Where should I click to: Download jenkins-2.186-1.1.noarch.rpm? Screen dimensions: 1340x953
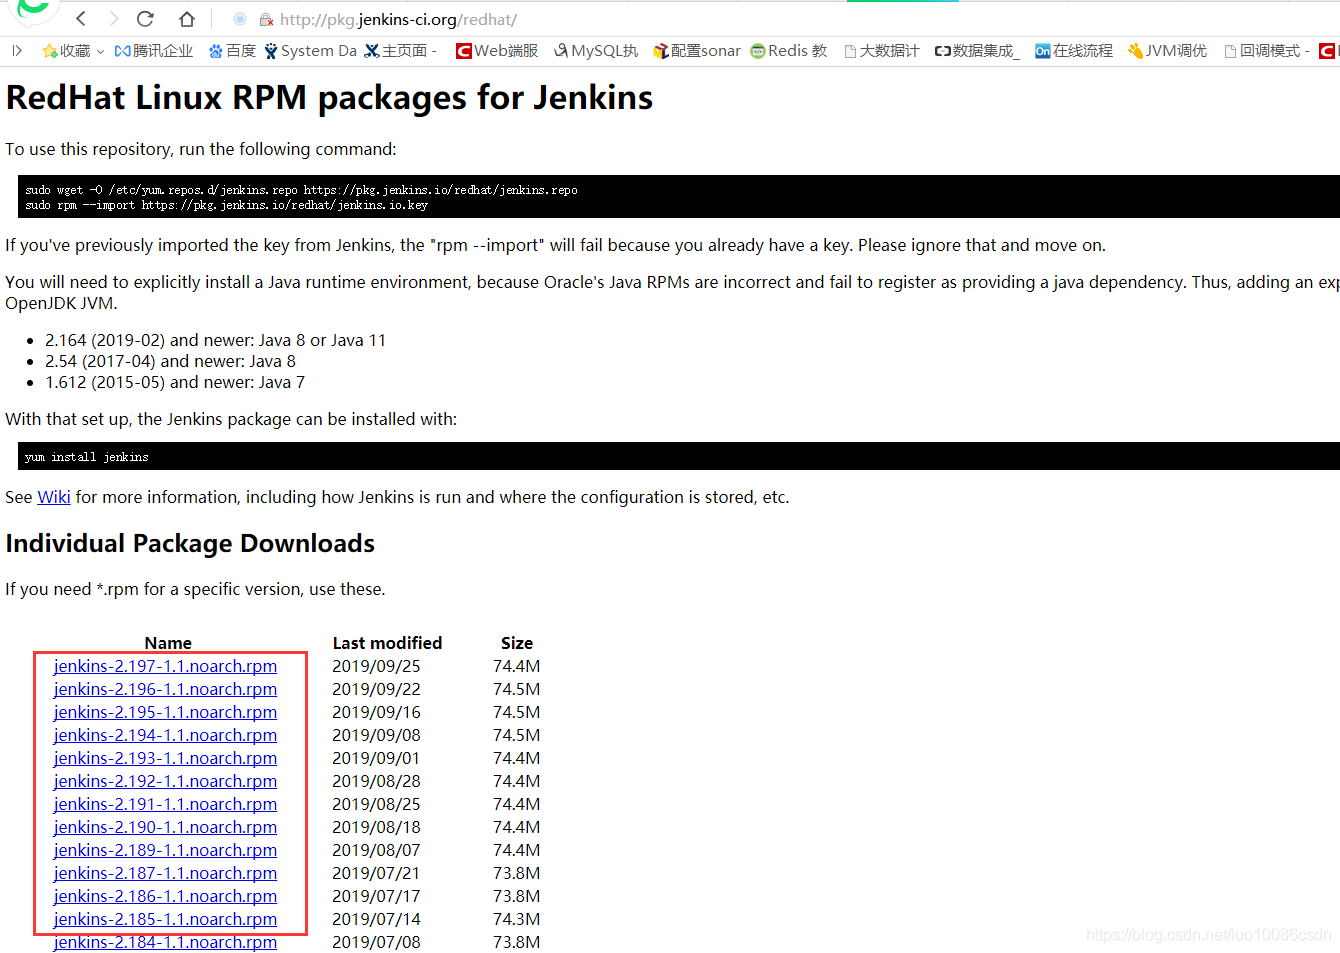(165, 896)
